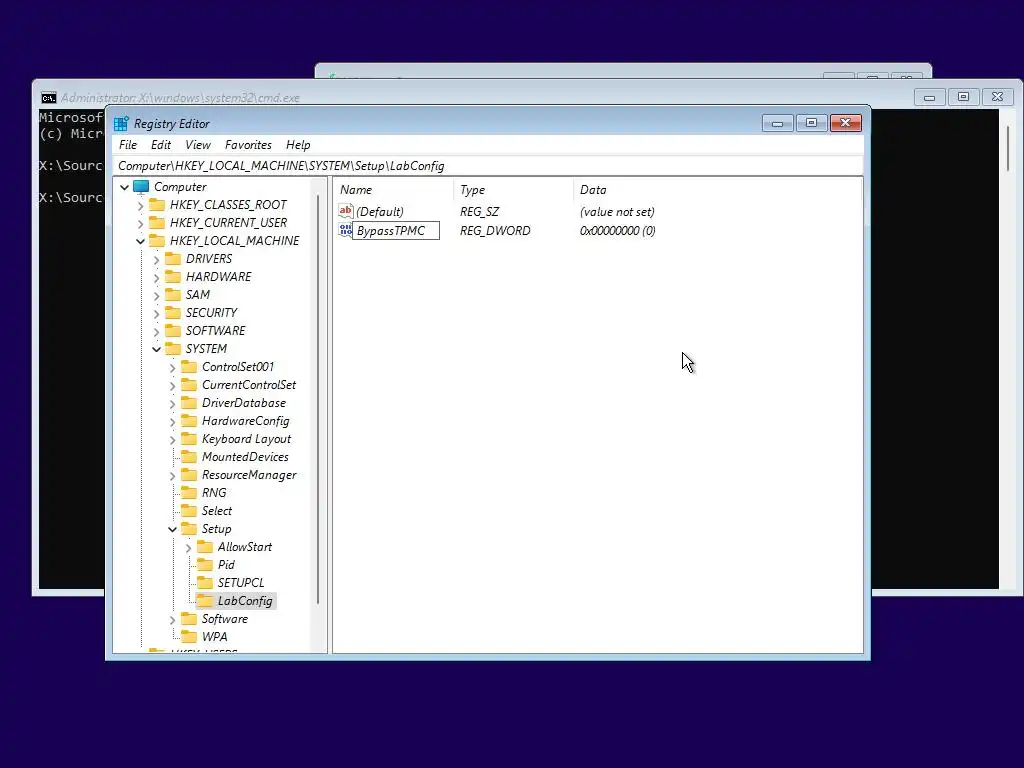Click the Setup folder icon
Image resolution: width=1024 pixels, height=768 pixels.
pyautogui.click(x=189, y=529)
